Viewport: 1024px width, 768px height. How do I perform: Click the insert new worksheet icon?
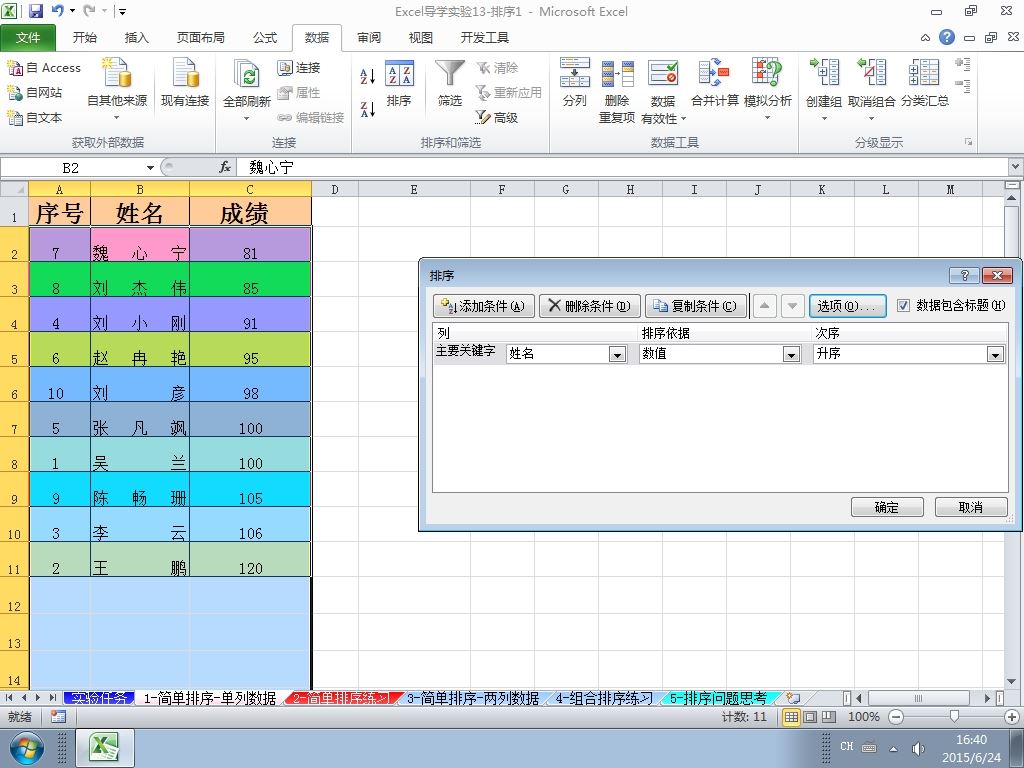793,698
